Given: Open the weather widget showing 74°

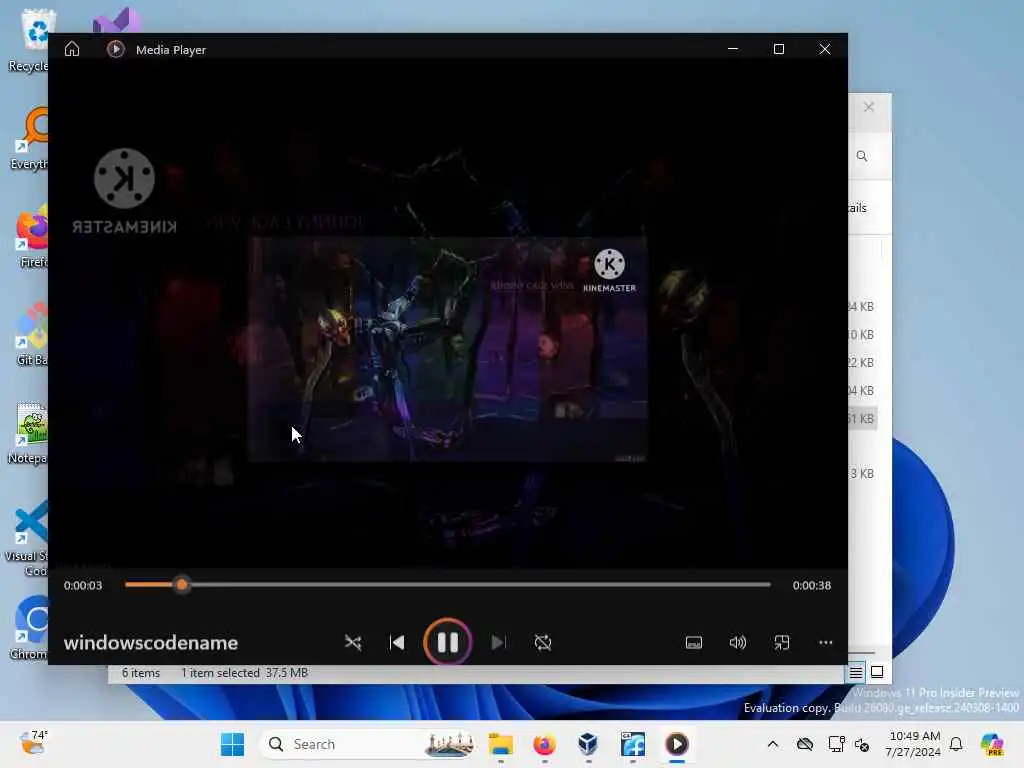Looking at the screenshot, I should pyautogui.click(x=33, y=744).
